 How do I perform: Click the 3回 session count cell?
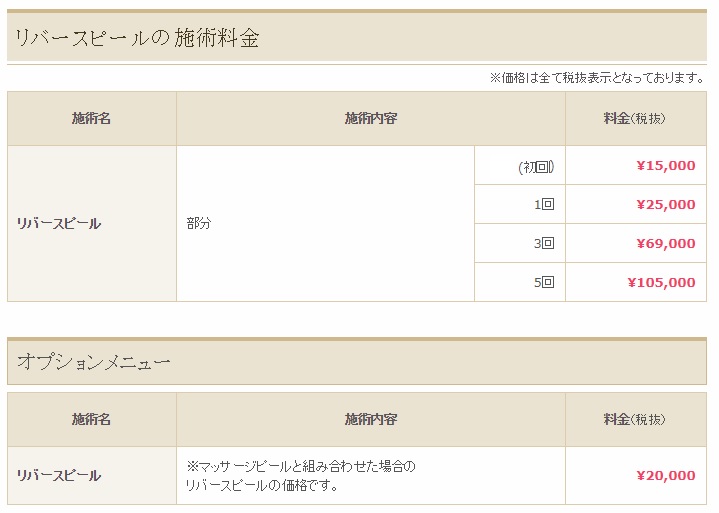coord(544,244)
